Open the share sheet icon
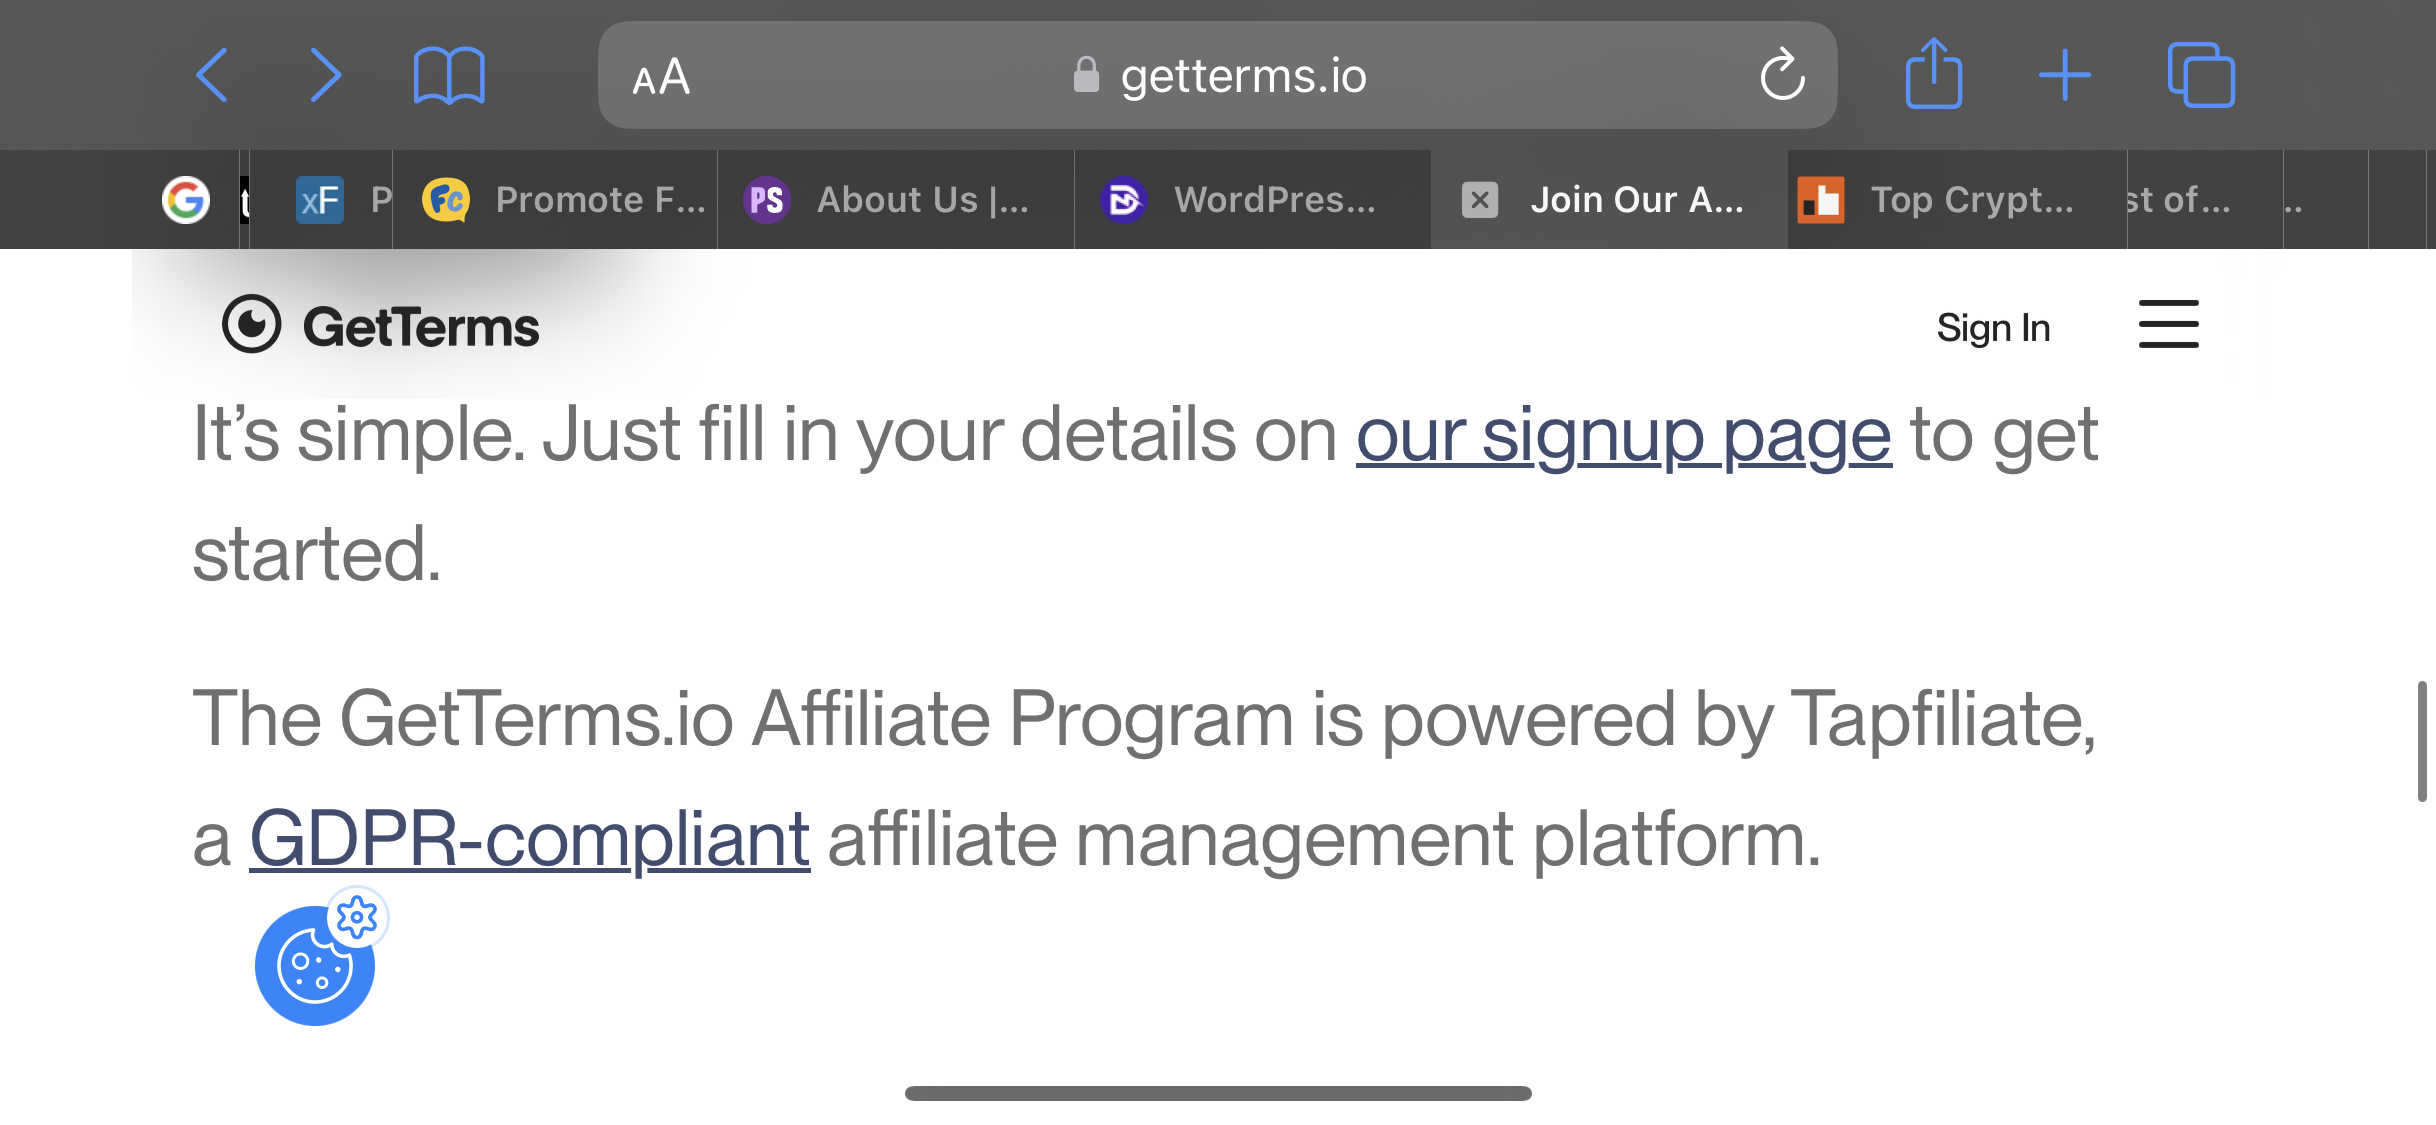2436x1125 pixels. 1934,73
